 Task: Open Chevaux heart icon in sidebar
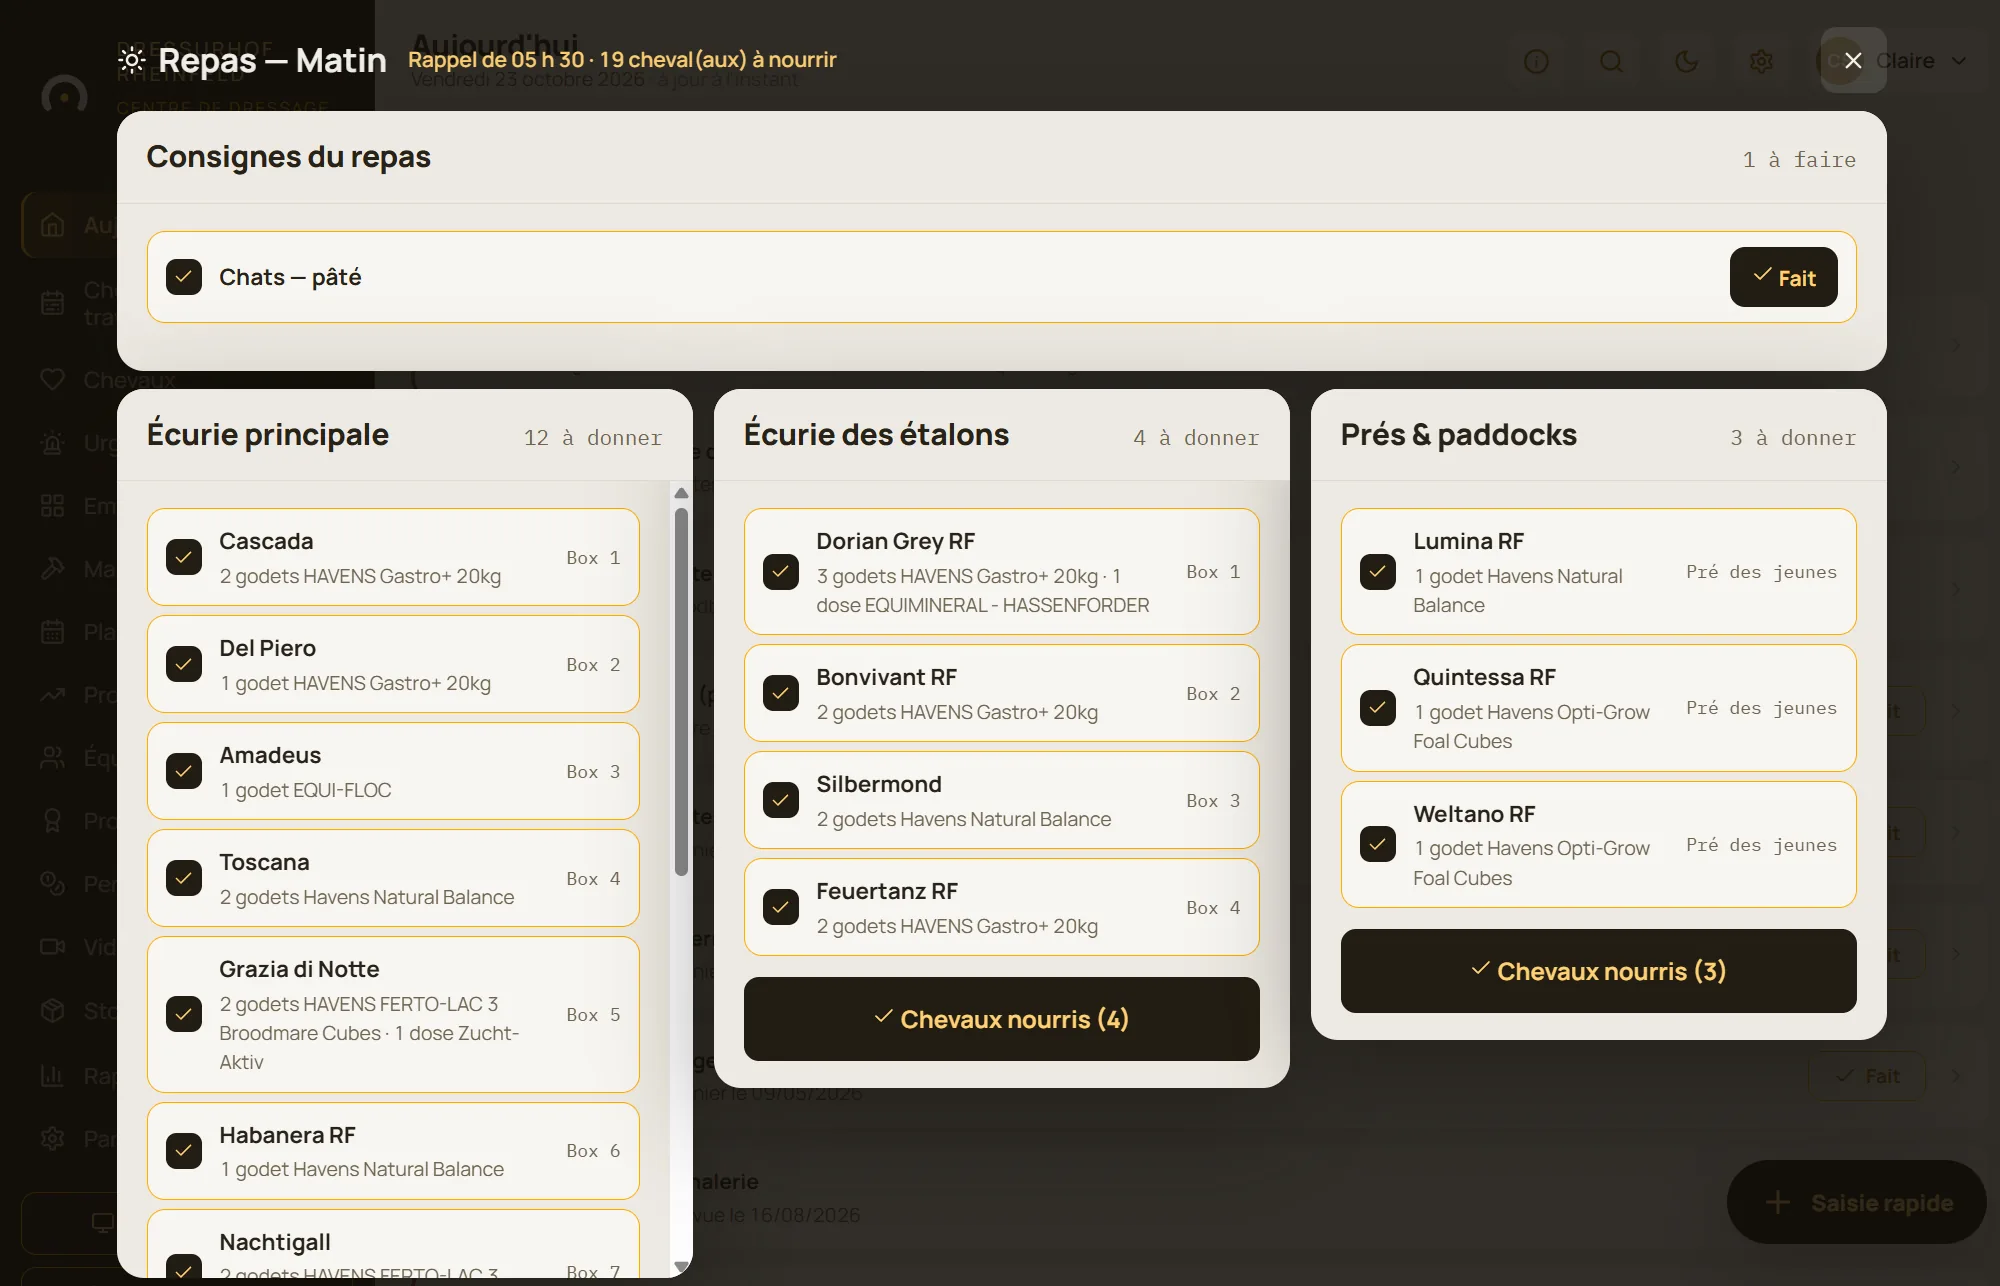(x=52, y=380)
